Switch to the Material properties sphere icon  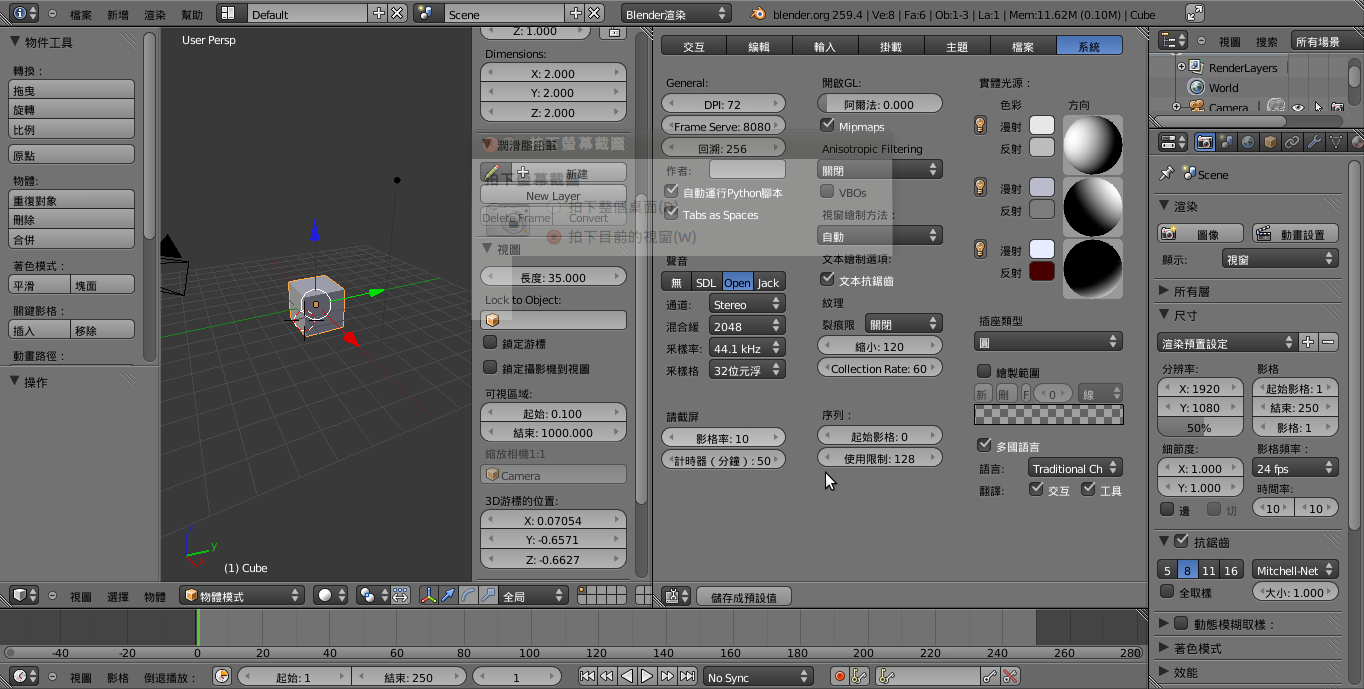[1356, 142]
